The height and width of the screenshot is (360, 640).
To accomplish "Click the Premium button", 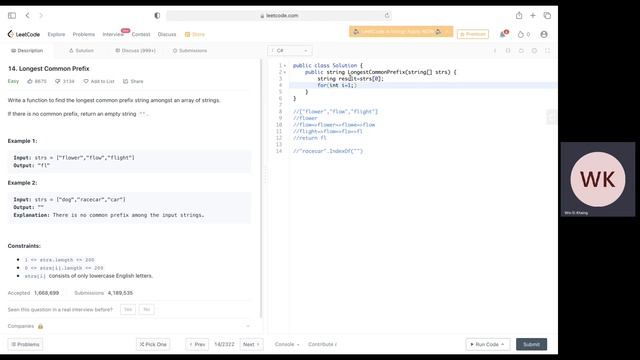I will (x=473, y=34).
